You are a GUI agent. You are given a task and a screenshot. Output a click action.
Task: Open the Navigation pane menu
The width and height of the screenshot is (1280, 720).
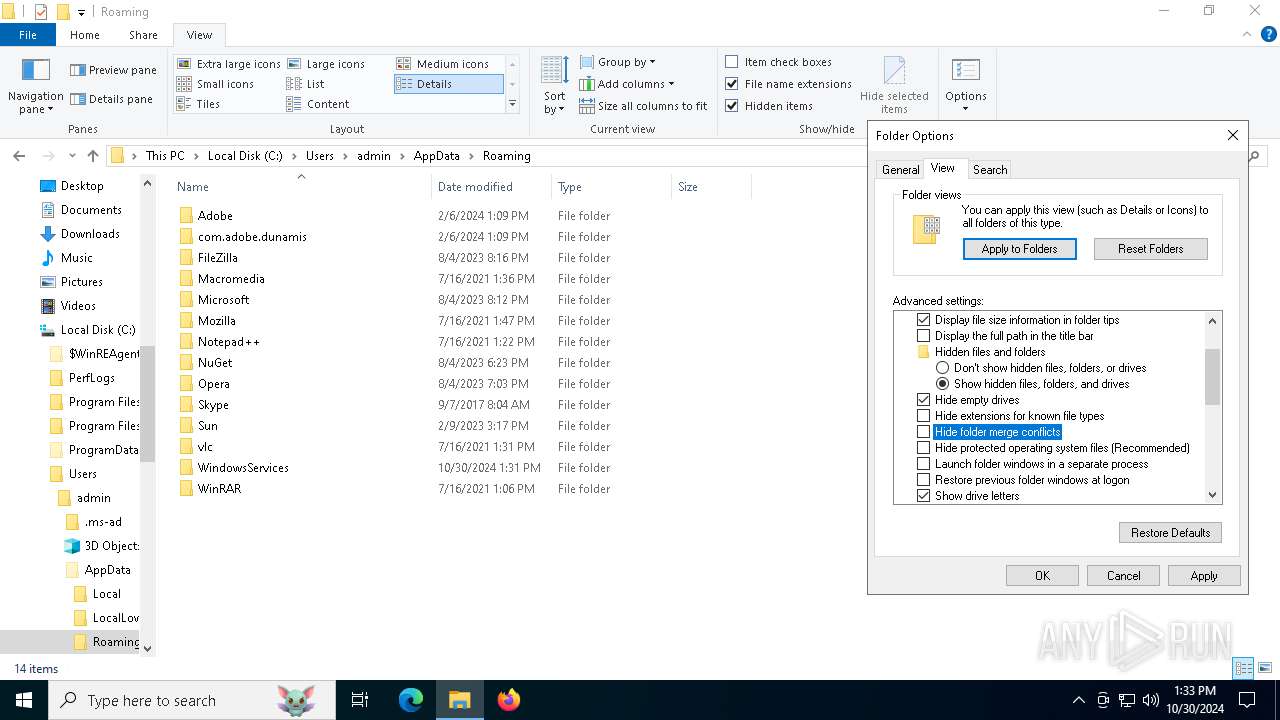coord(35,86)
